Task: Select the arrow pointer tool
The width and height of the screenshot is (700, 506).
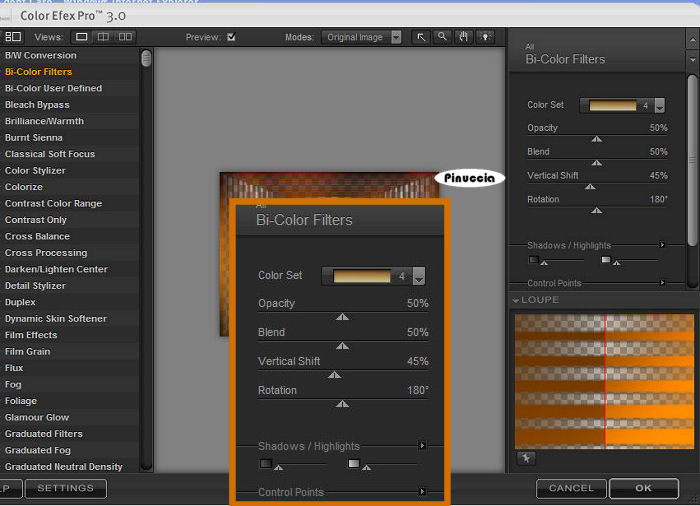Action: 421,37
